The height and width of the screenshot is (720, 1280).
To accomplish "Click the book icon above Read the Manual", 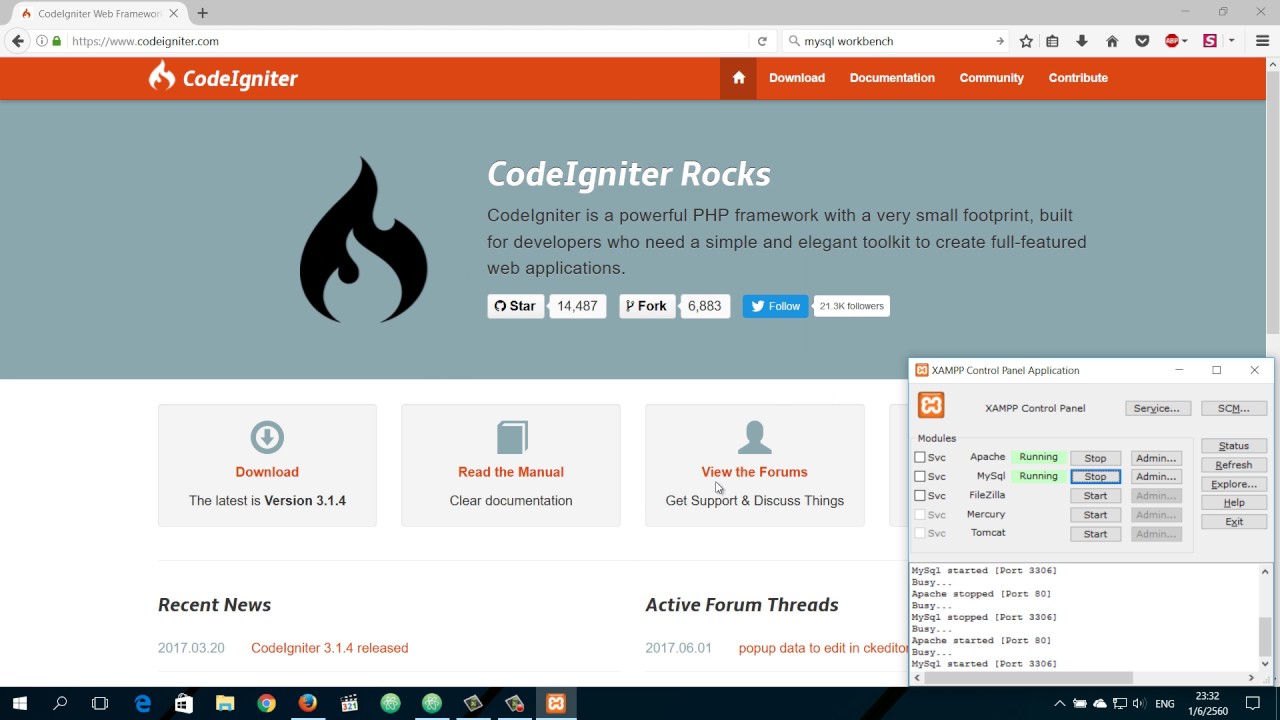I will (x=511, y=437).
